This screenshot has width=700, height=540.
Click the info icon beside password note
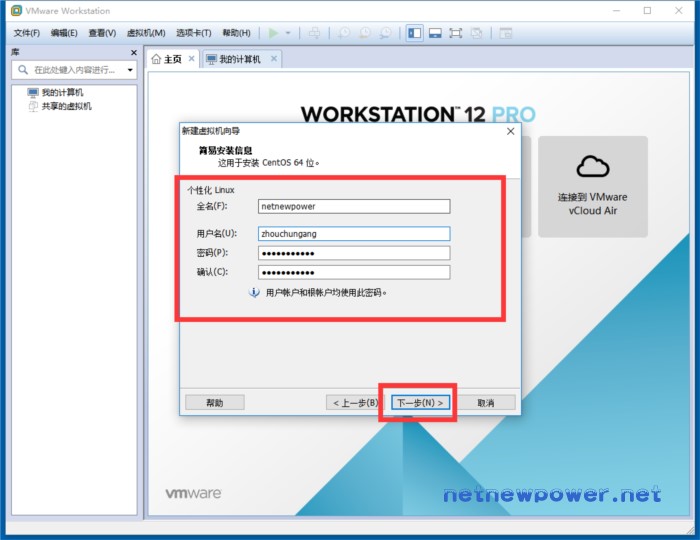click(254, 292)
